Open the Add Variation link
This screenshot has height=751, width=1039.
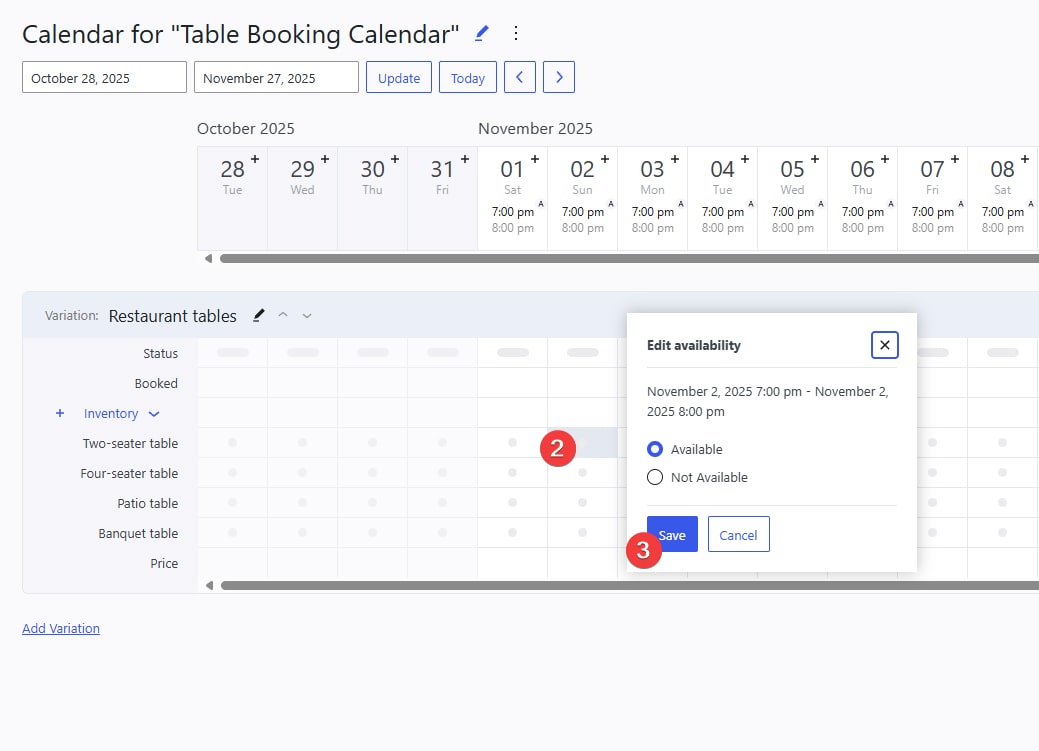pos(60,627)
